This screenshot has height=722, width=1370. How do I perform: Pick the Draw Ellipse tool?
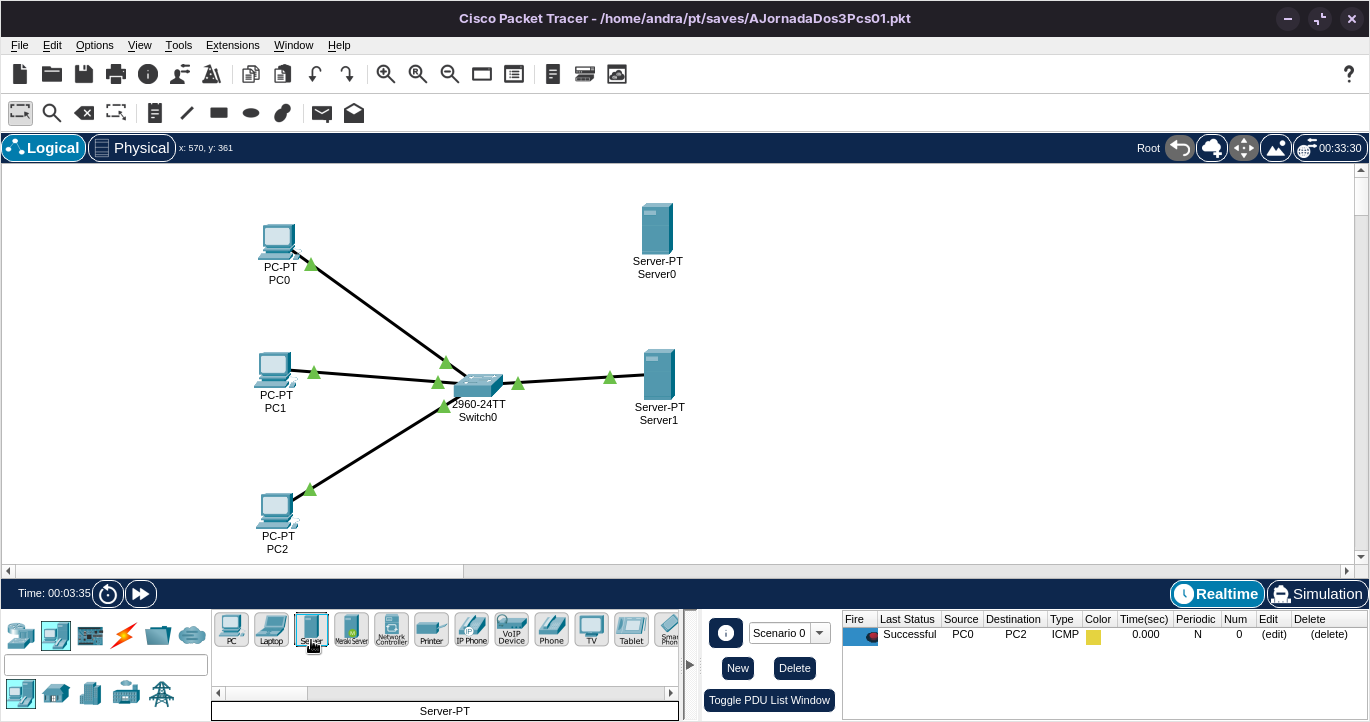coord(251,113)
